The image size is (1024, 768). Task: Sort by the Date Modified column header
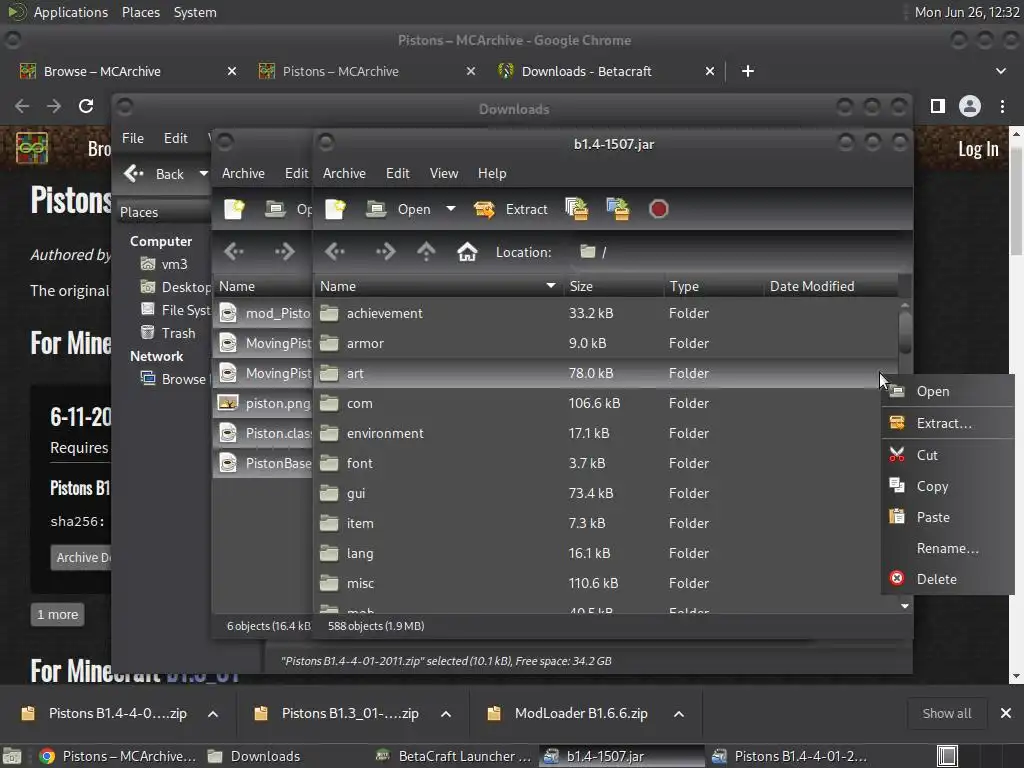tap(831, 286)
